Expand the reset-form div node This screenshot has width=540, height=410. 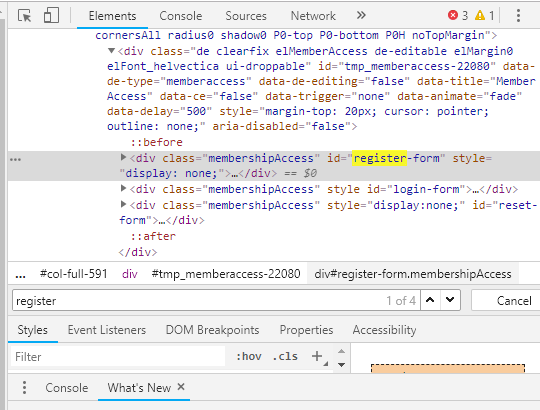[123, 204]
